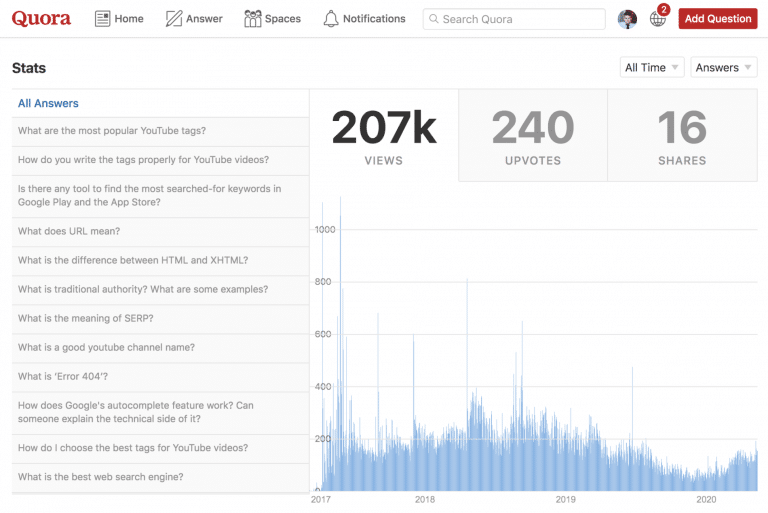The width and height of the screenshot is (768, 513).
Task: Select the 207k Views tab
Action: pos(384,135)
